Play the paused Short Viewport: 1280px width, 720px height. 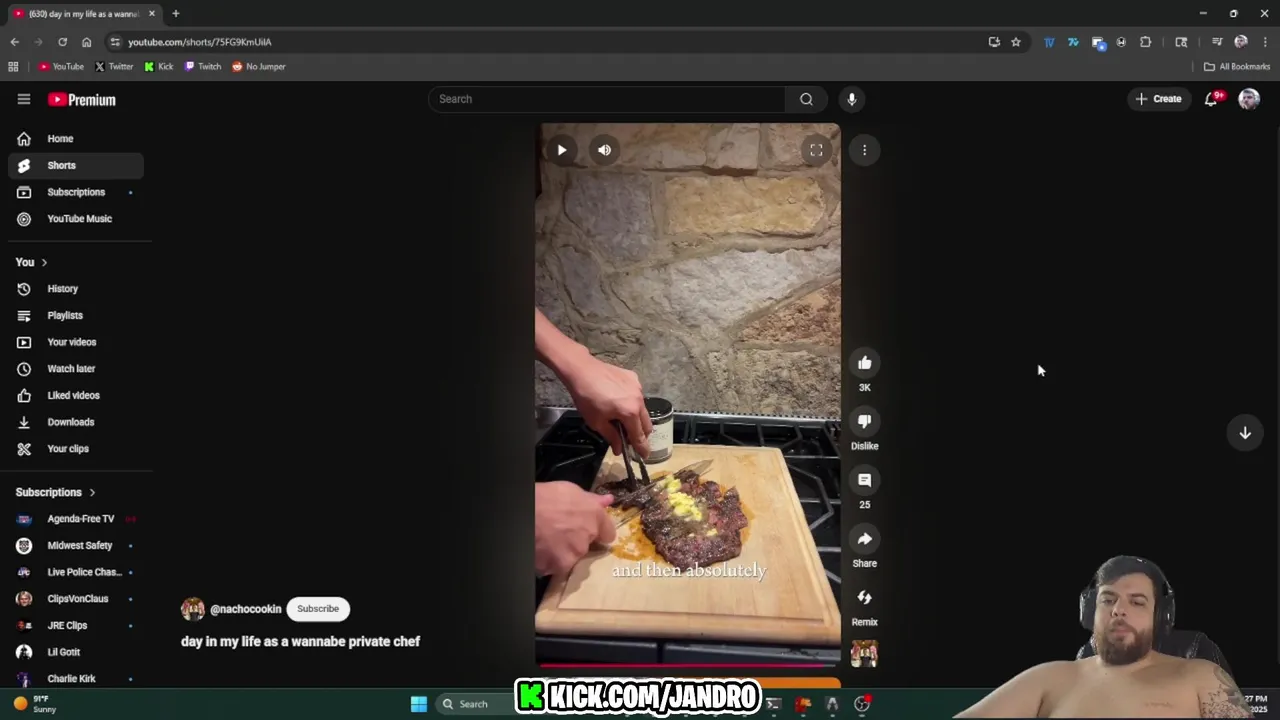pyautogui.click(x=562, y=150)
